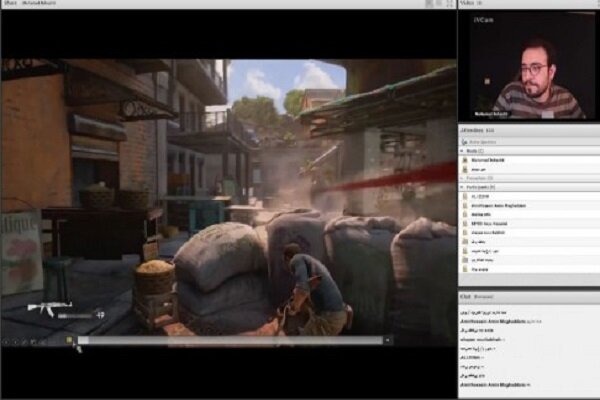
Task: Click the arrow button at seek bar end
Action: [x=388, y=340]
